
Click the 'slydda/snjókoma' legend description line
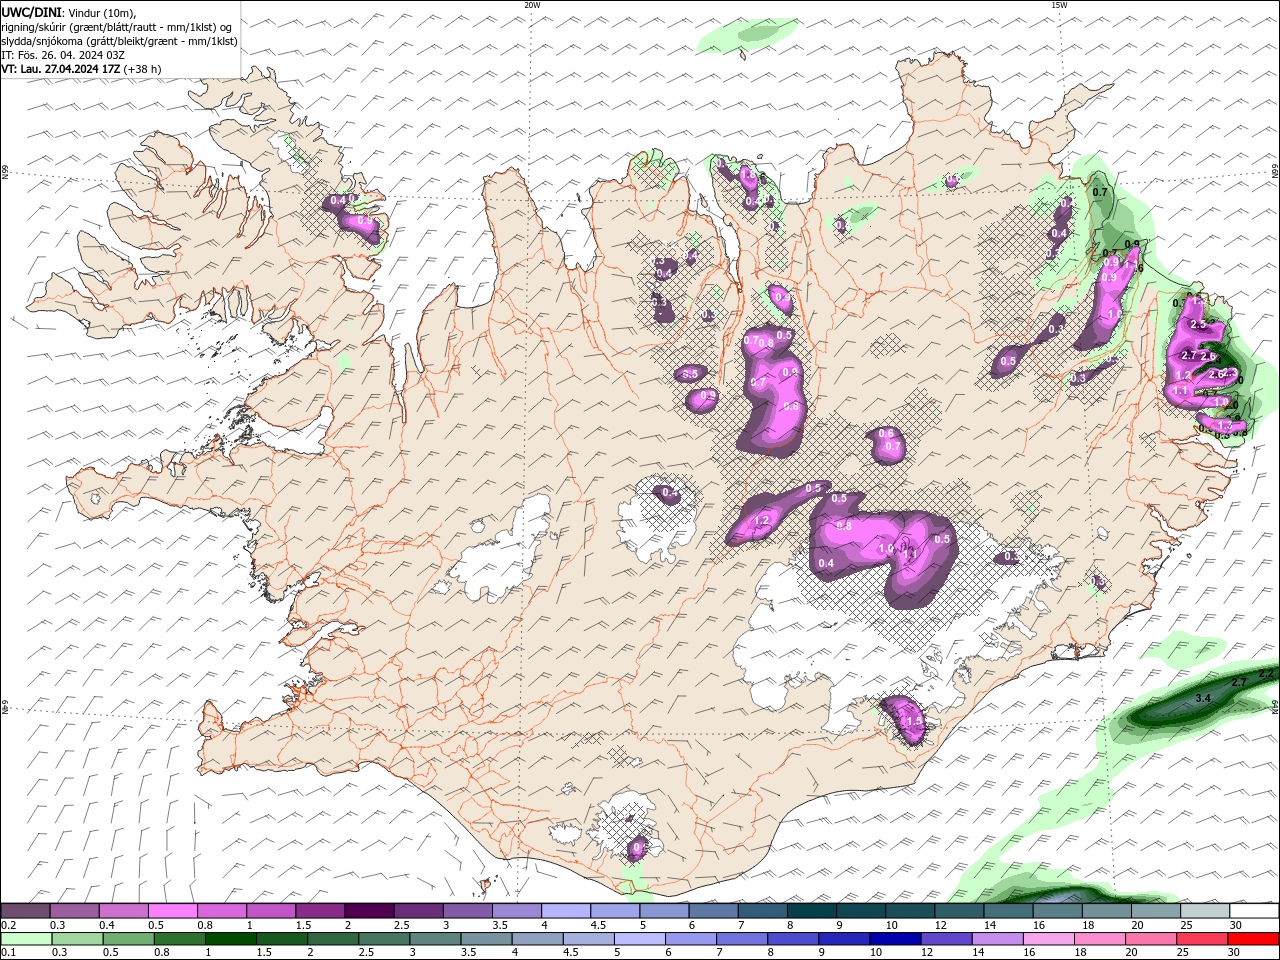coord(120,41)
